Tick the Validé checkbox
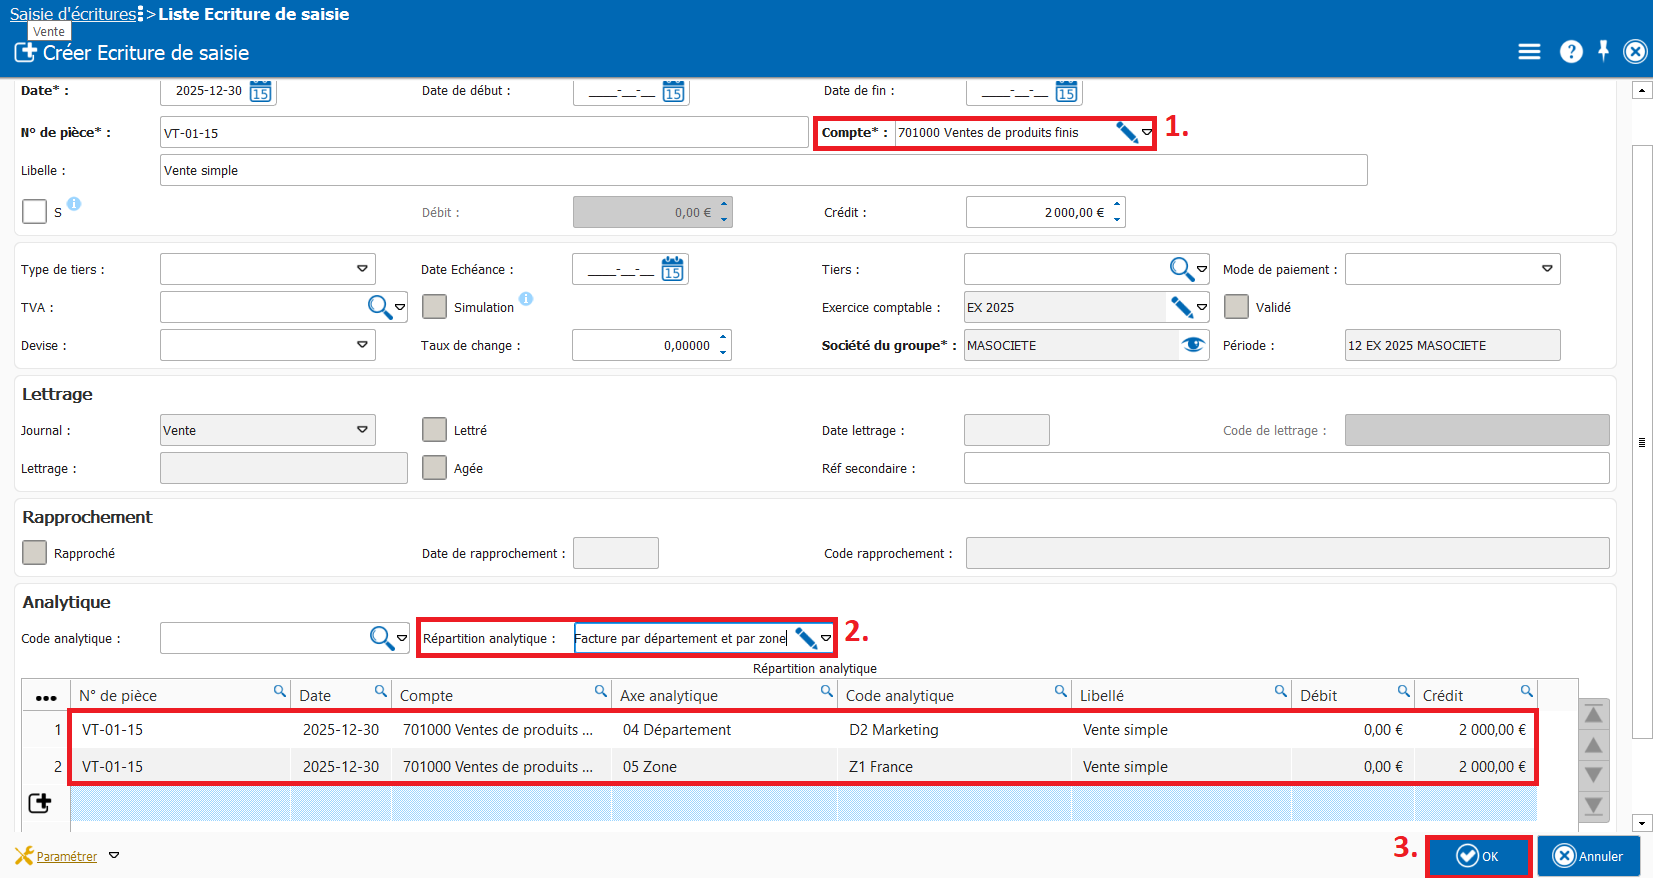The height and width of the screenshot is (878, 1653). [1236, 307]
